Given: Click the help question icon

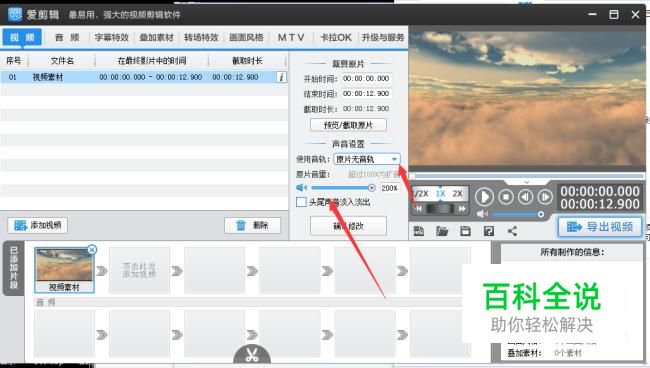Looking at the screenshot, I should pyautogui.click(x=489, y=231).
